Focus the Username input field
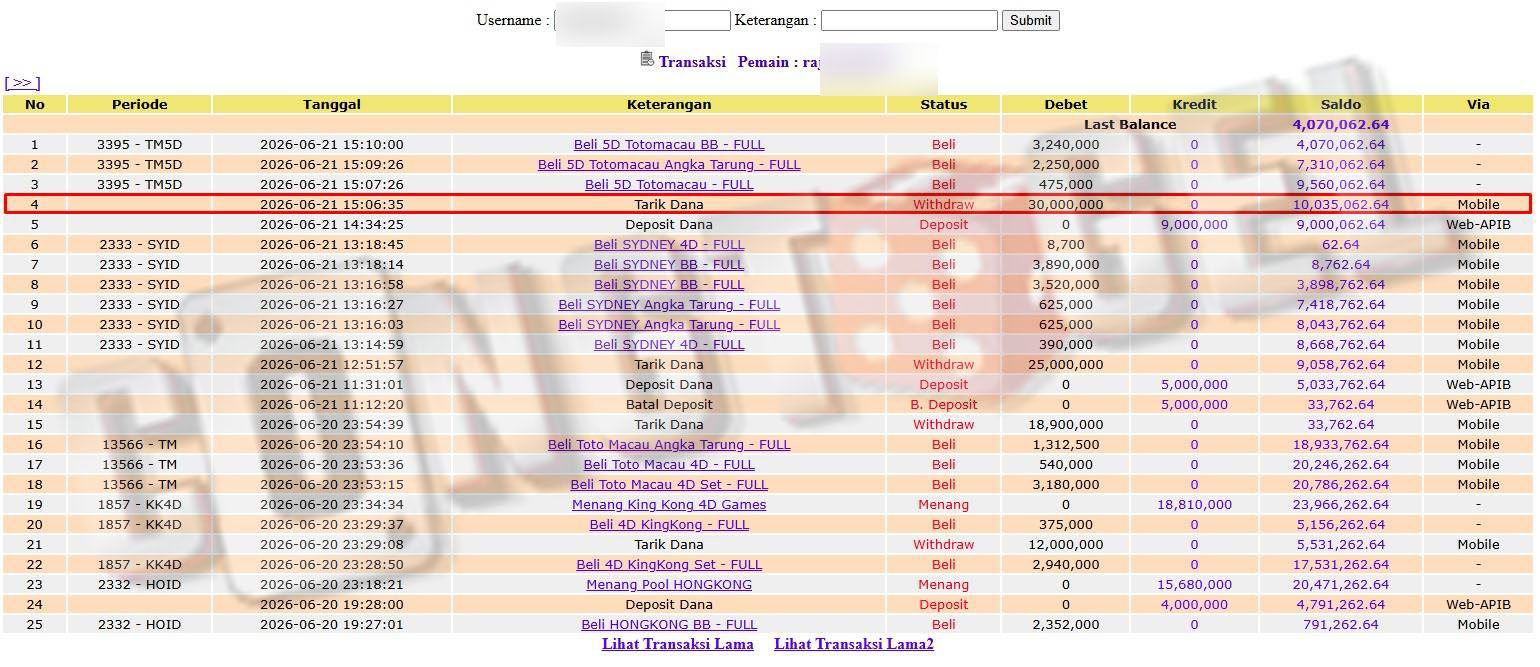Image resolution: width=1540 pixels, height=667 pixels. (642, 20)
